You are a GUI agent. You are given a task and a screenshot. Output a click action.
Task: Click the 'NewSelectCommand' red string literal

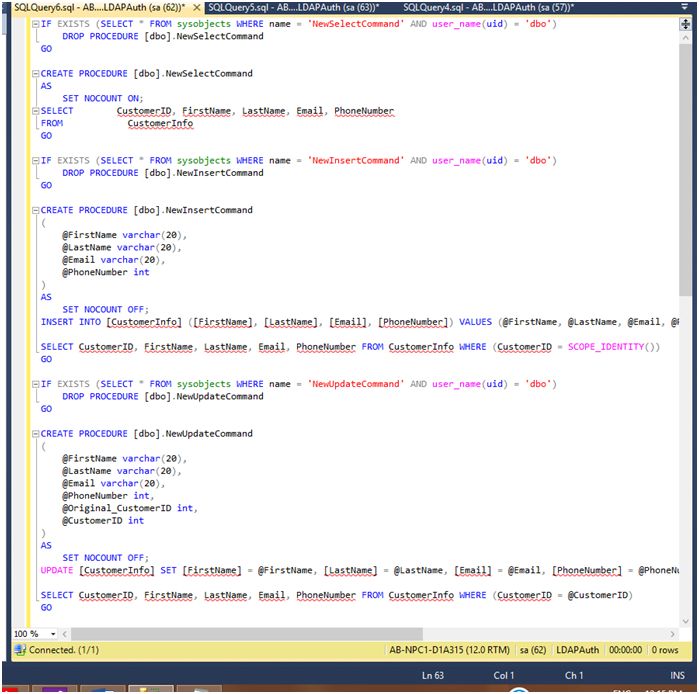click(356, 24)
